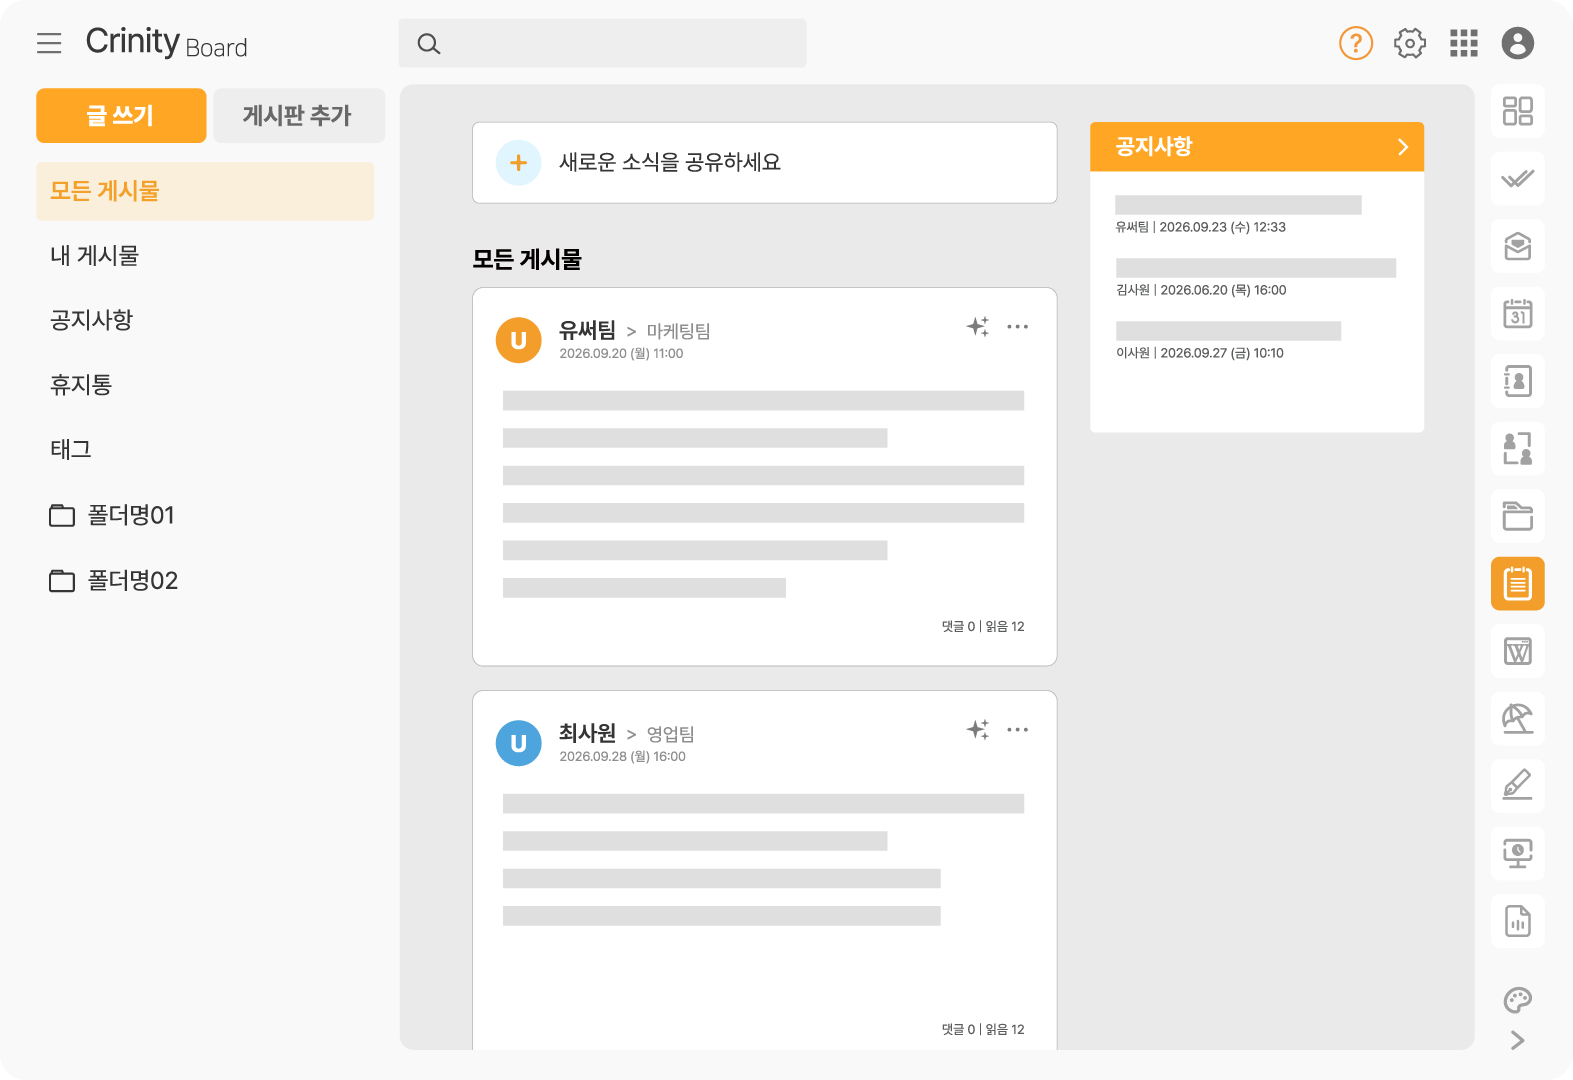Open the theme palette icon
Screen dimensions: 1573x1080
point(1518,1000)
